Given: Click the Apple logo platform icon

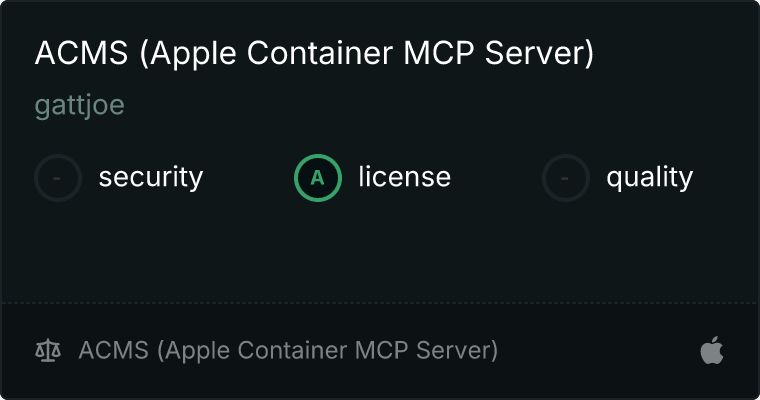Looking at the screenshot, I should pyautogui.click(x=712, y=350).
